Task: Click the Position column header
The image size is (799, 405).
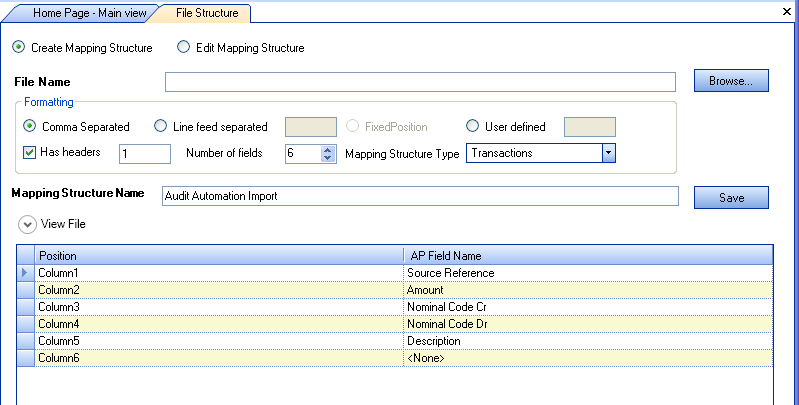Action: click(x=219, y=256)
